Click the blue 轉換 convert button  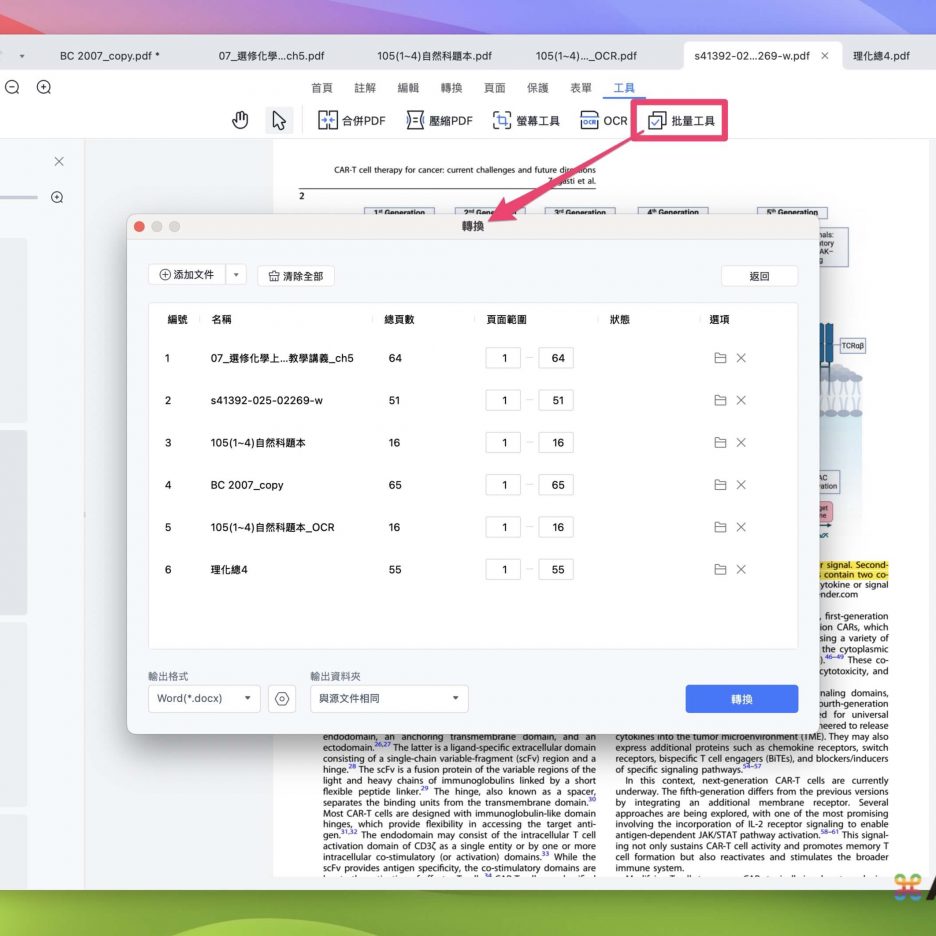pos(741,699)
